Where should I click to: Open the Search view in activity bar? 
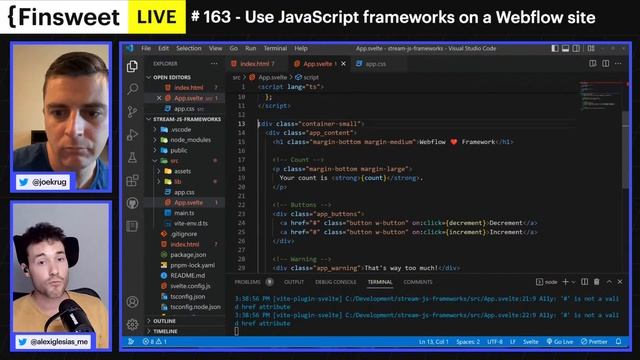(x=132, y=89)
